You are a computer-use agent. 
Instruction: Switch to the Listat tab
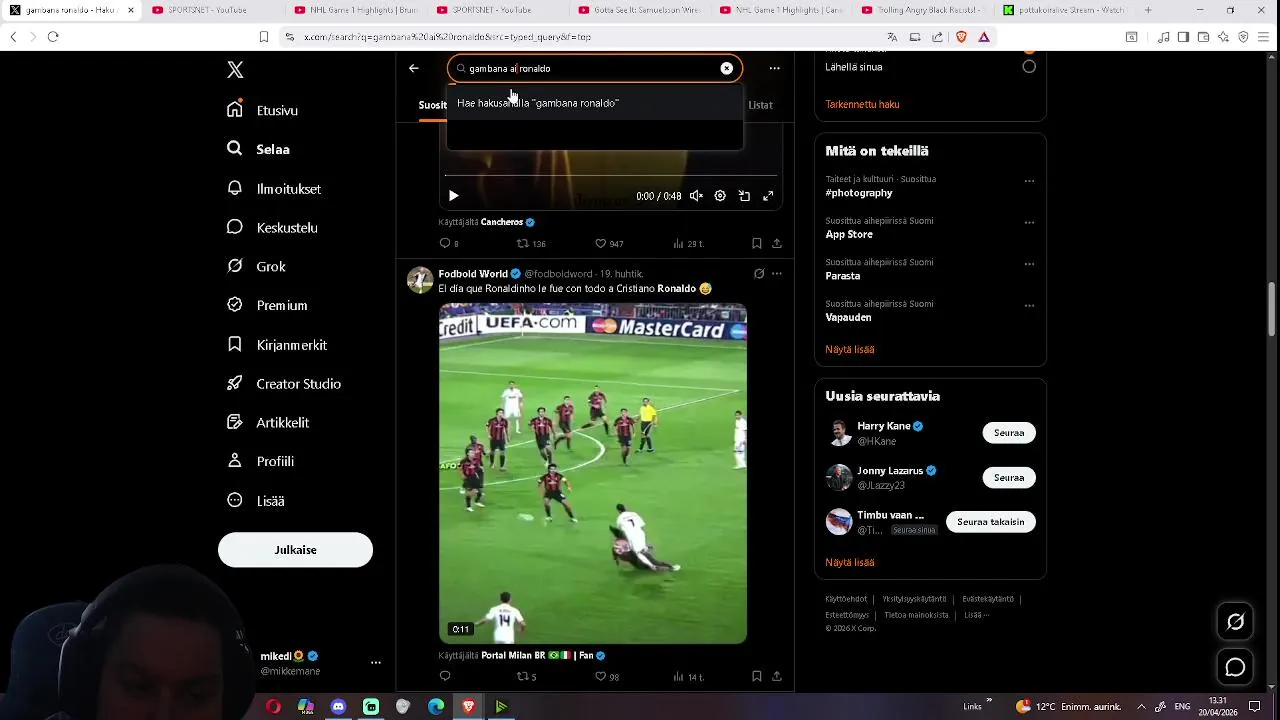tap(760, 105)
